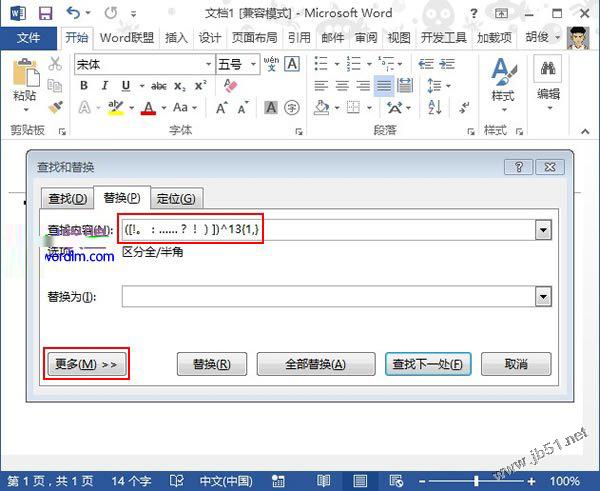The width and height of the screenshot is (600, 491).
Task: Click the Cut scissors icon
Action: [x=55, y=64]
